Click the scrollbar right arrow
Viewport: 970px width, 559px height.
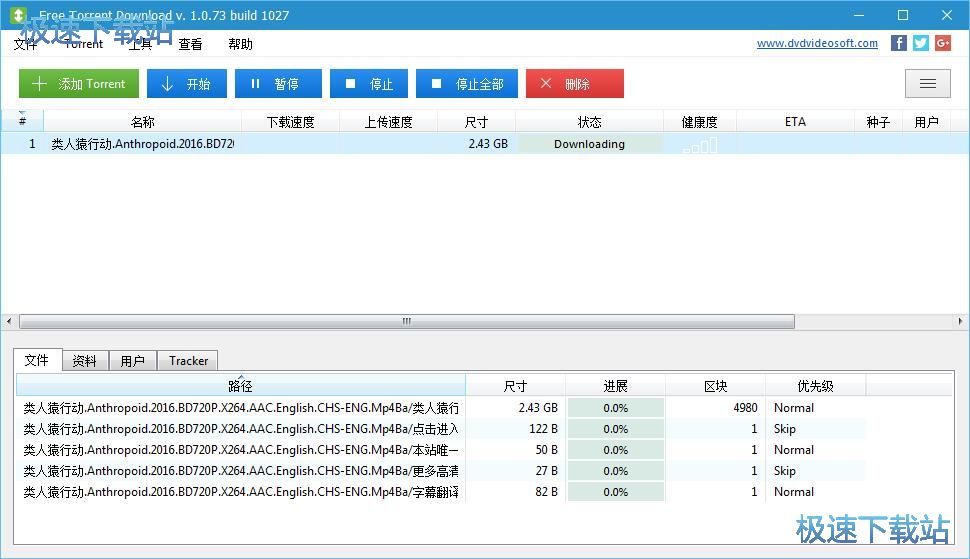960,322
